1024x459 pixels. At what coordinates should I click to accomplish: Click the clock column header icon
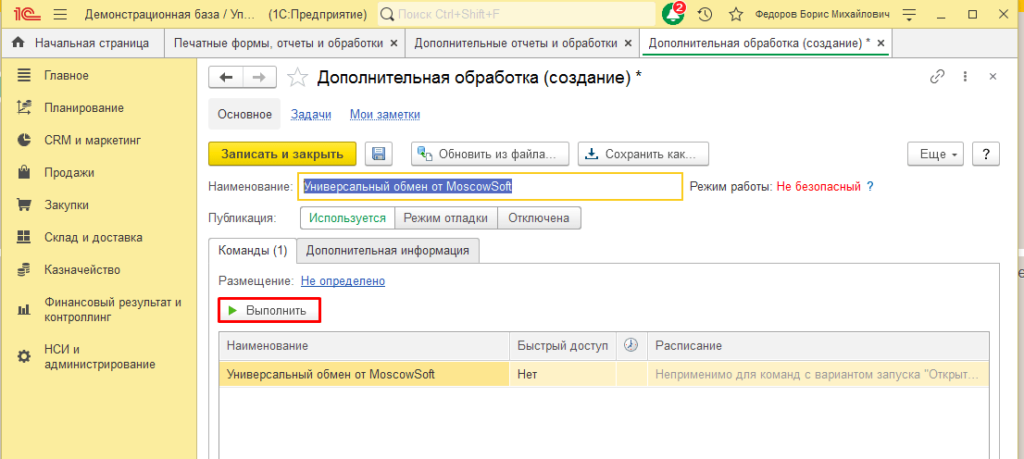[x=631, y=345]
